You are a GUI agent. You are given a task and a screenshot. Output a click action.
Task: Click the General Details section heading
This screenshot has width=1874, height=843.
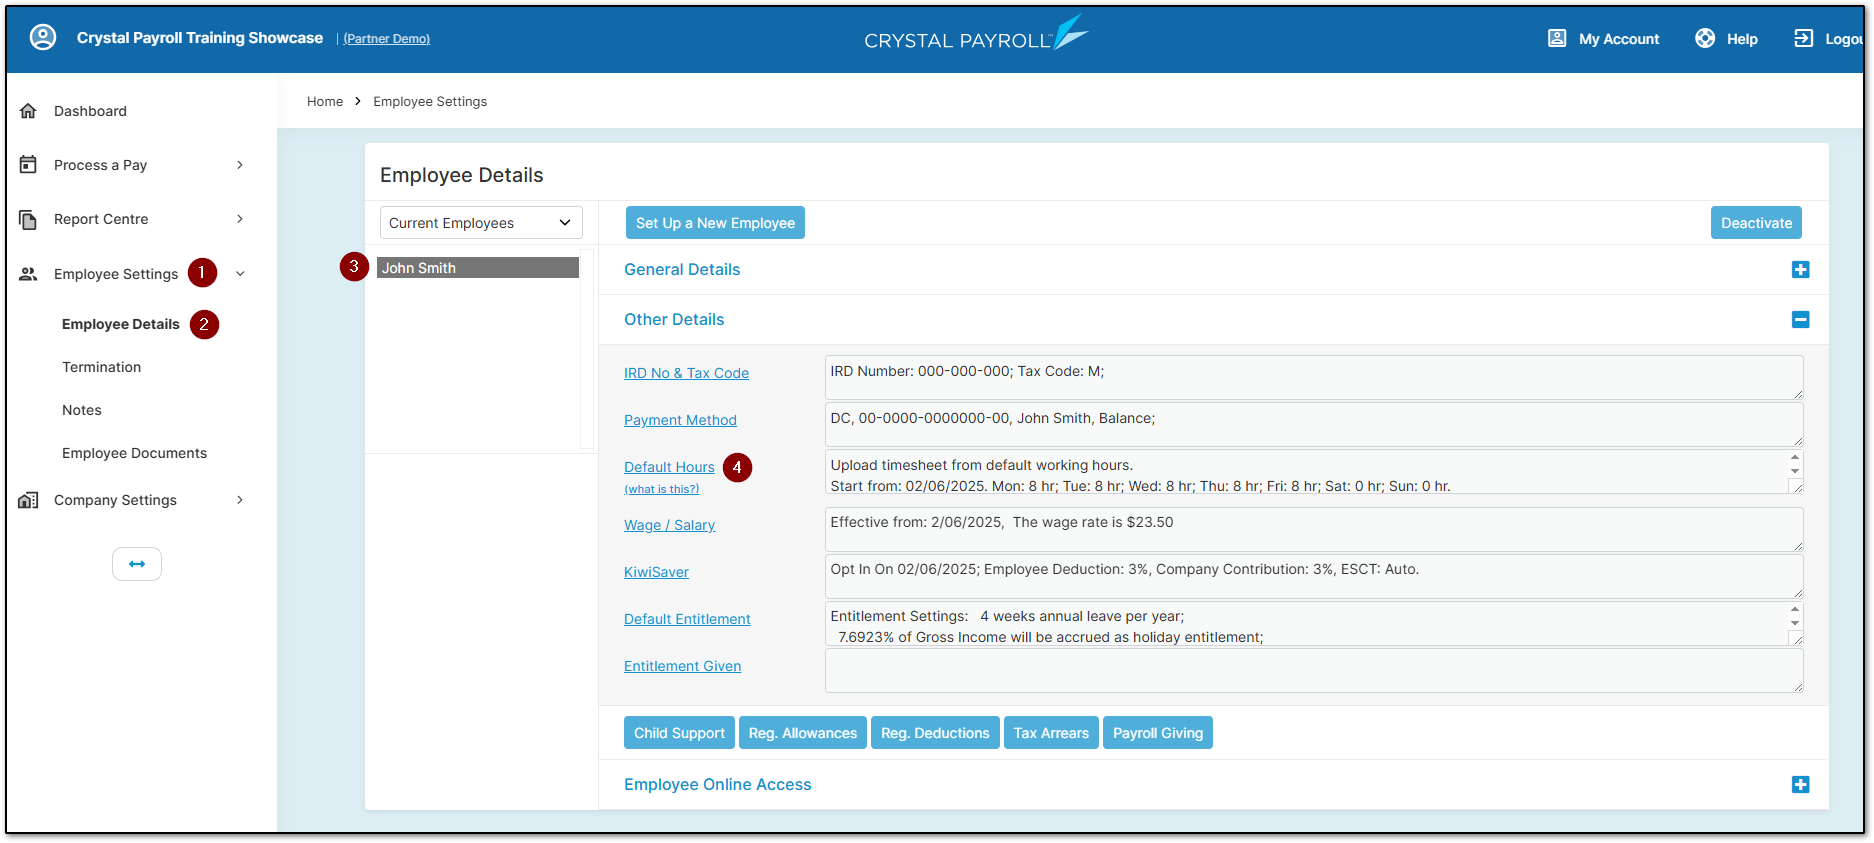tap(682, 270)
